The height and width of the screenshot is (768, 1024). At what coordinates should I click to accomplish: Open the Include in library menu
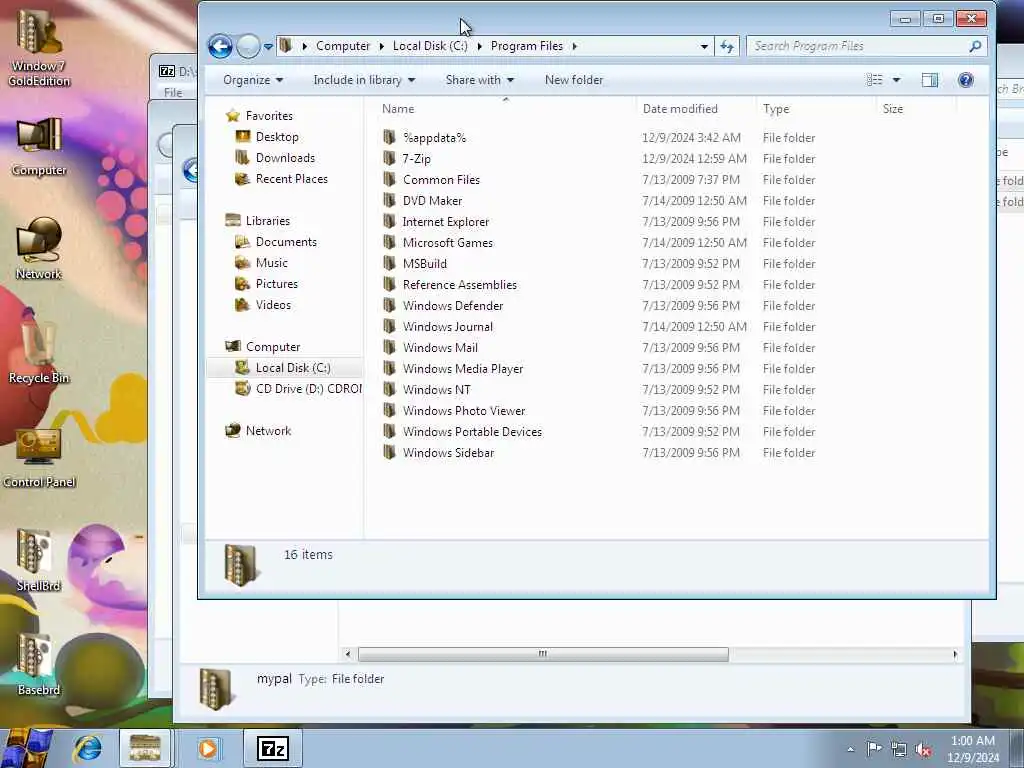point(364,80)
